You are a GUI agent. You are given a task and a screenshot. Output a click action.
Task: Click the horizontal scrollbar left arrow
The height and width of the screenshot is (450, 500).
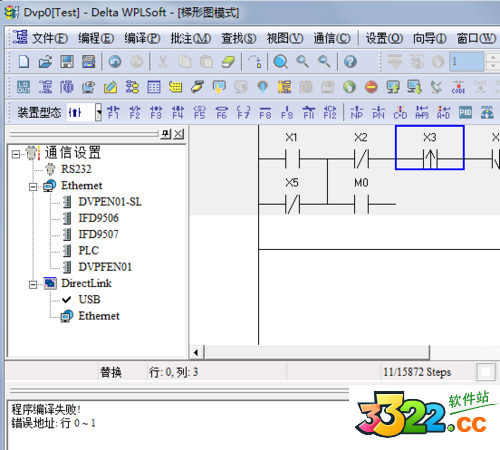(x=196, y=352)
